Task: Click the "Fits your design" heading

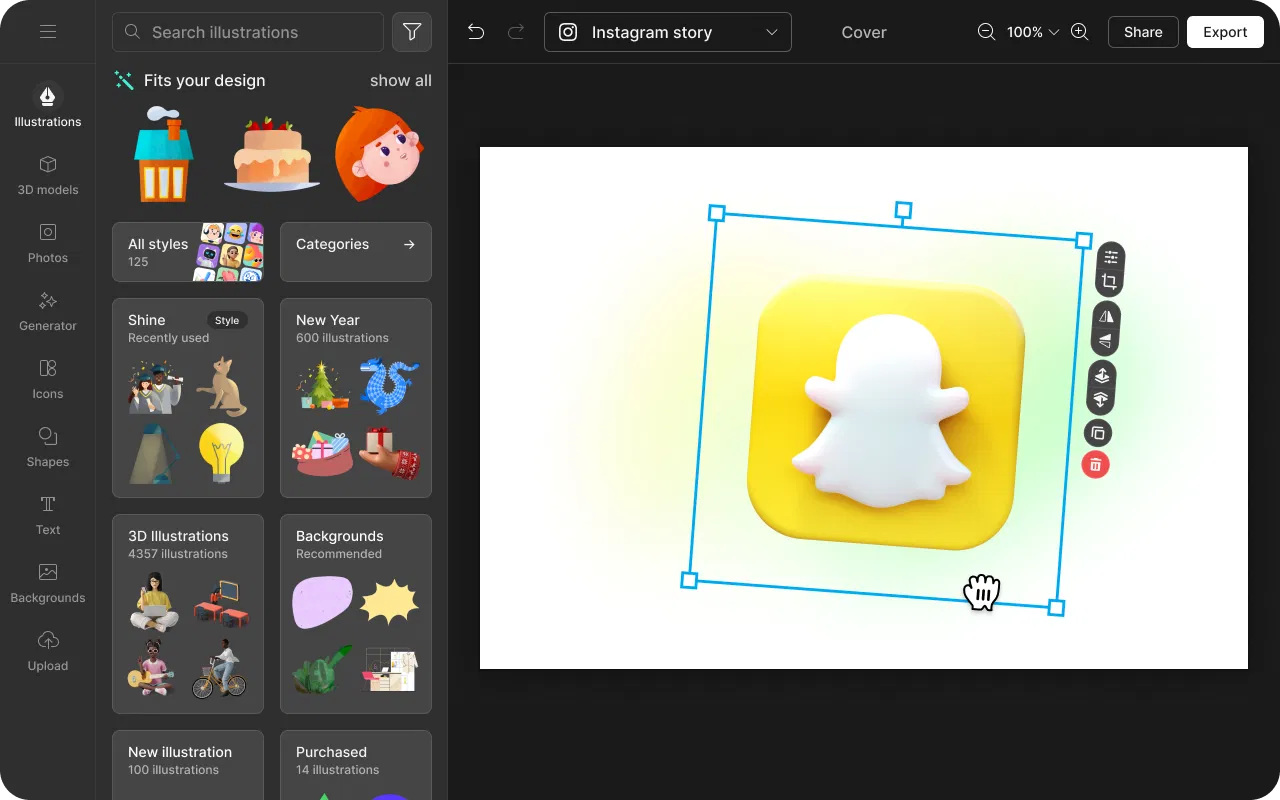Action: point(204,80)
